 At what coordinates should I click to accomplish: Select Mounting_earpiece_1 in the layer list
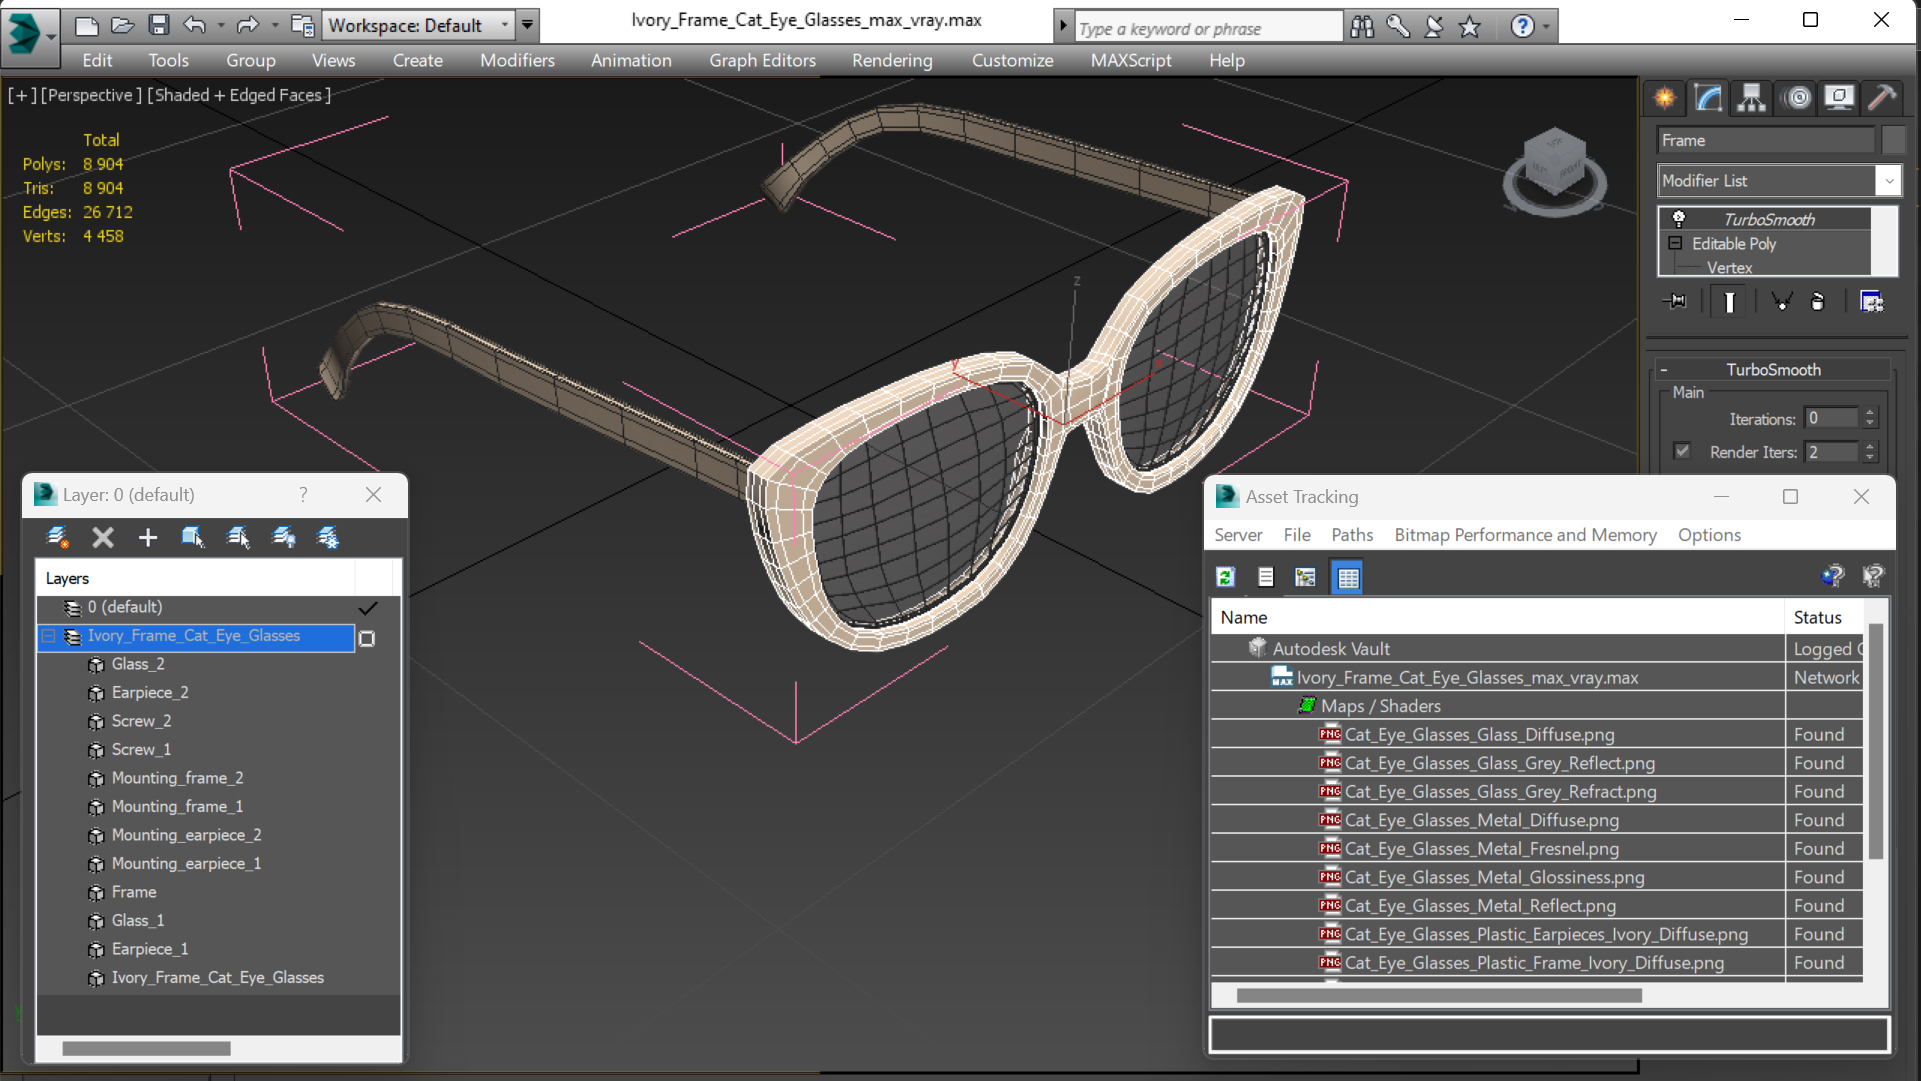pyautogui.click(x=186, y=864)
